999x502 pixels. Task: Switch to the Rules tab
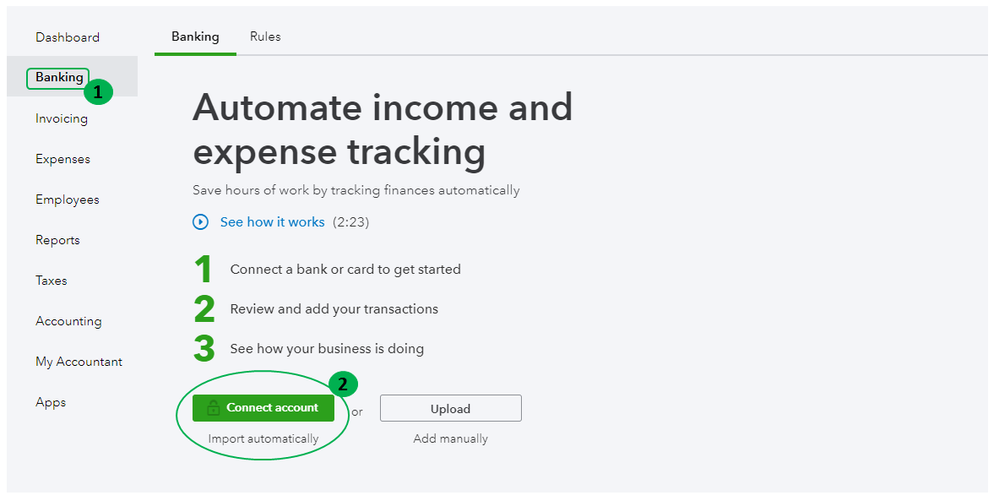click(265, 37)
